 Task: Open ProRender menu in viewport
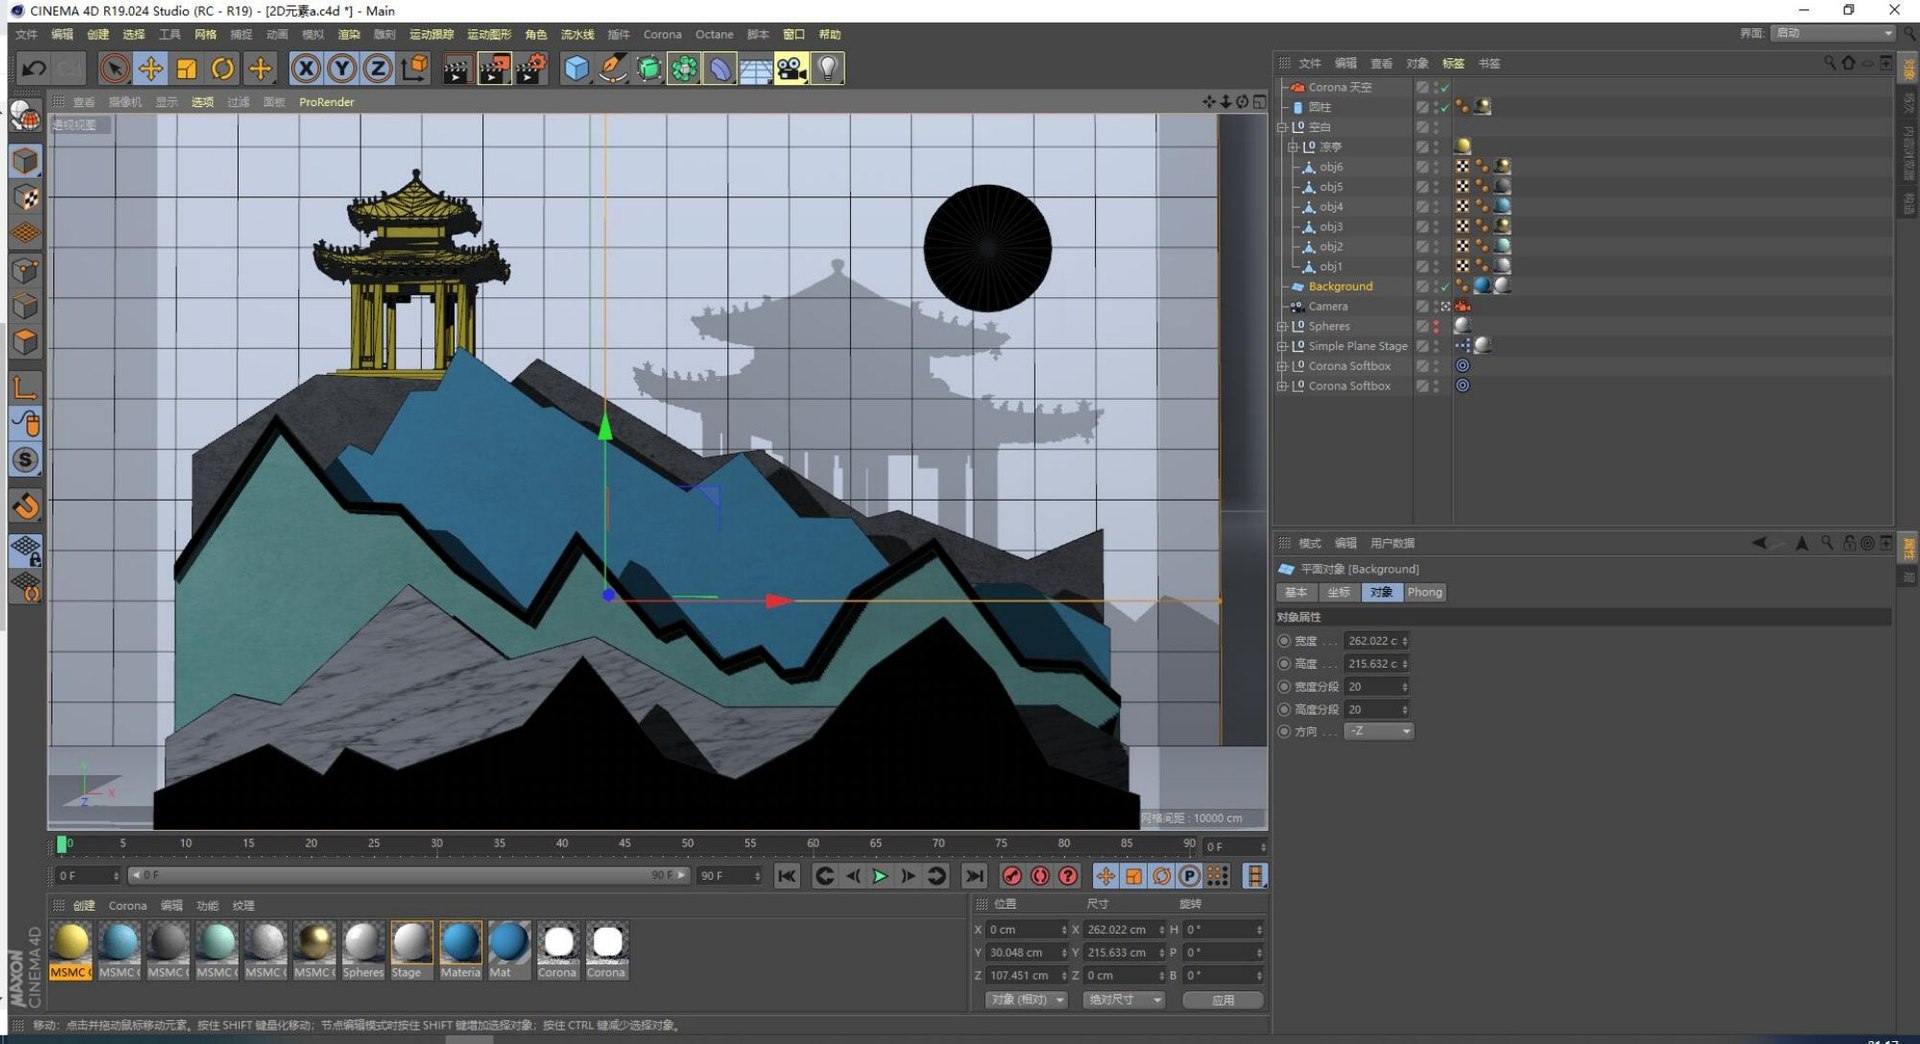[x=326, y=102]
